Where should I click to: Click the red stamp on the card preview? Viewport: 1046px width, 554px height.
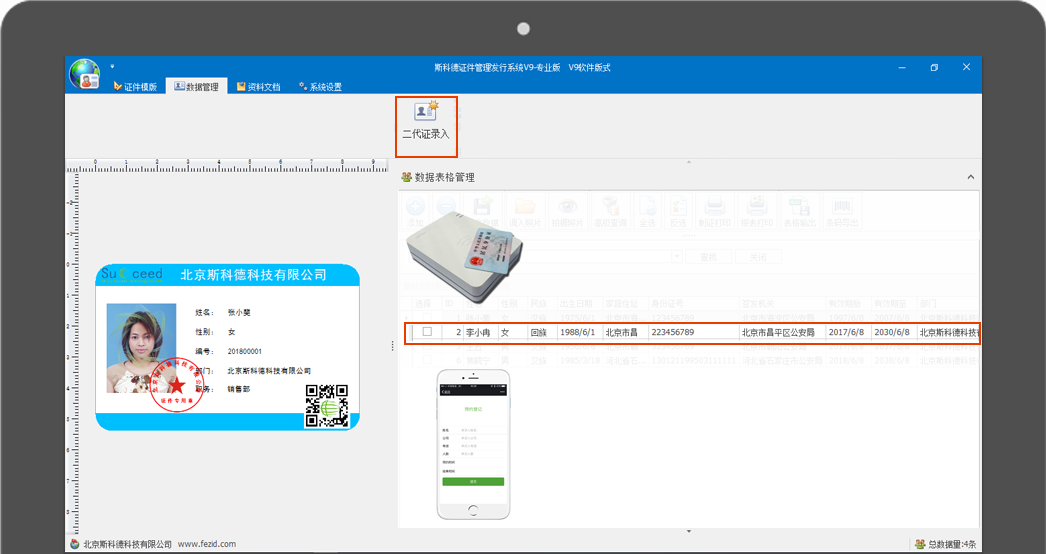(177, 385)
